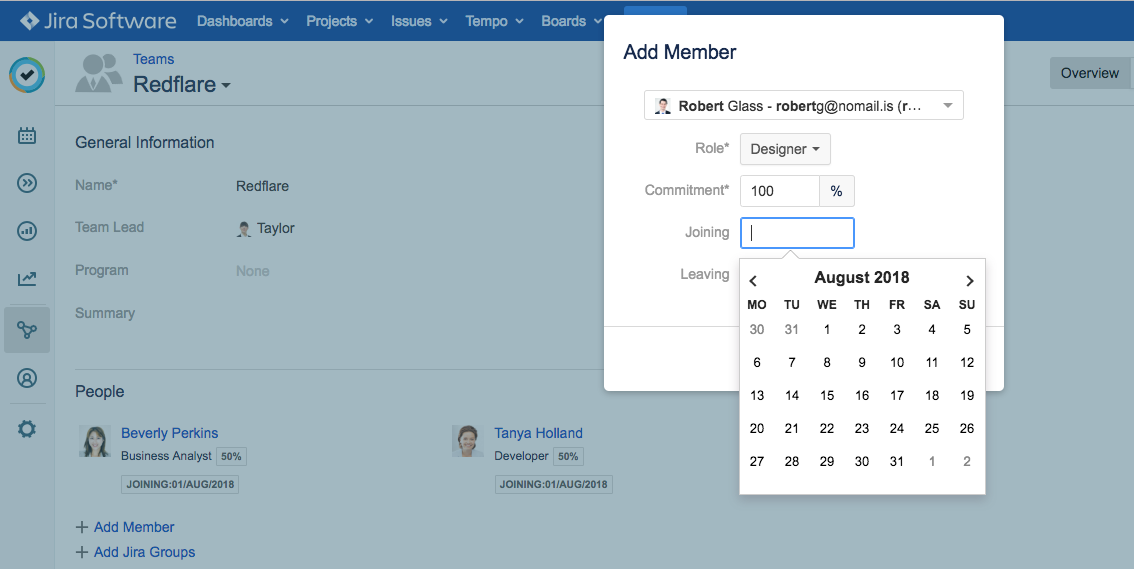1134x569 pixels.
Task: Open the Designer role dropdown
Action: point(785,149)
